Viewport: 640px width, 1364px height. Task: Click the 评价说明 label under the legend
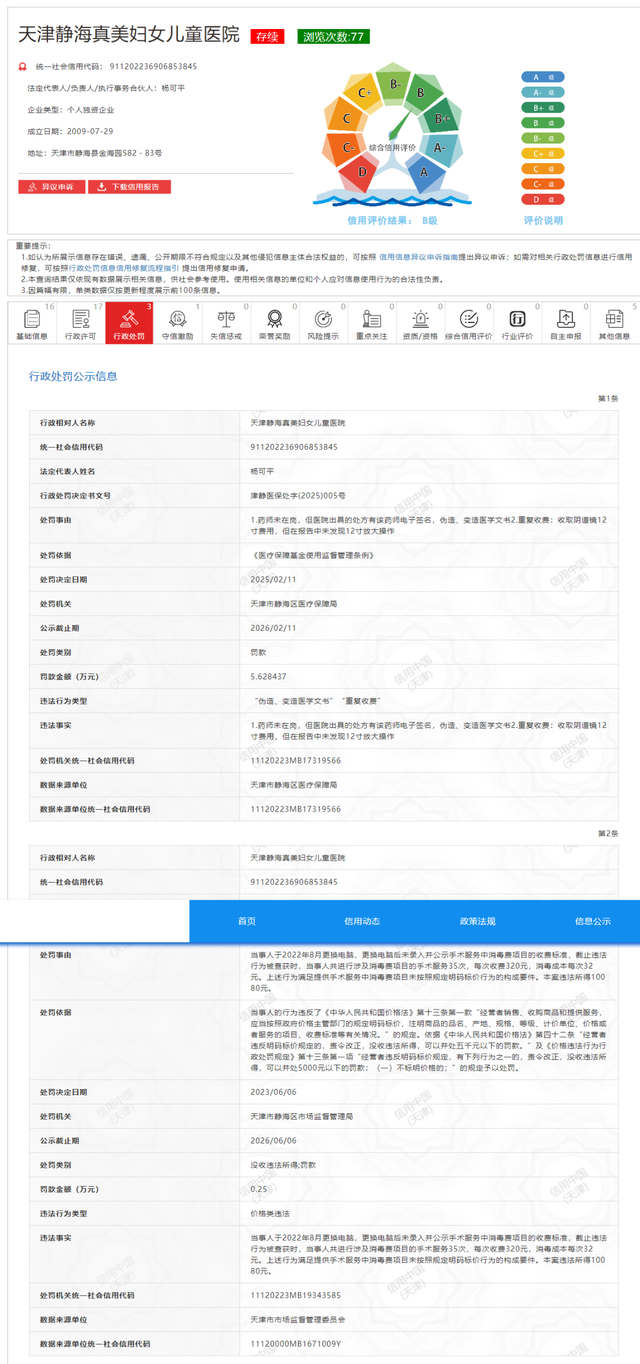[543, 221]
